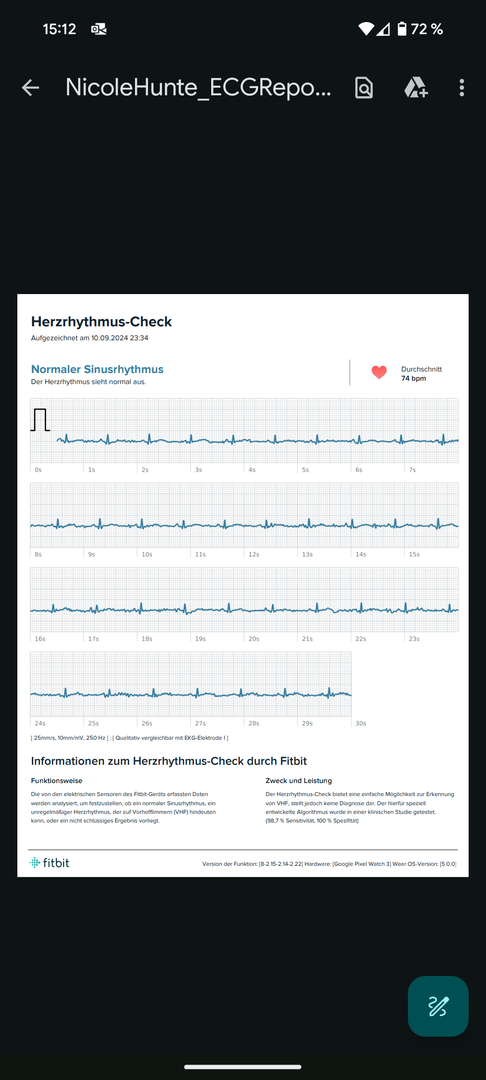Image resolution: width=486 pixels, height=1080 pixels.
Task: Tap the calibration pulse symbol on ECG
Action: (40, 419)
